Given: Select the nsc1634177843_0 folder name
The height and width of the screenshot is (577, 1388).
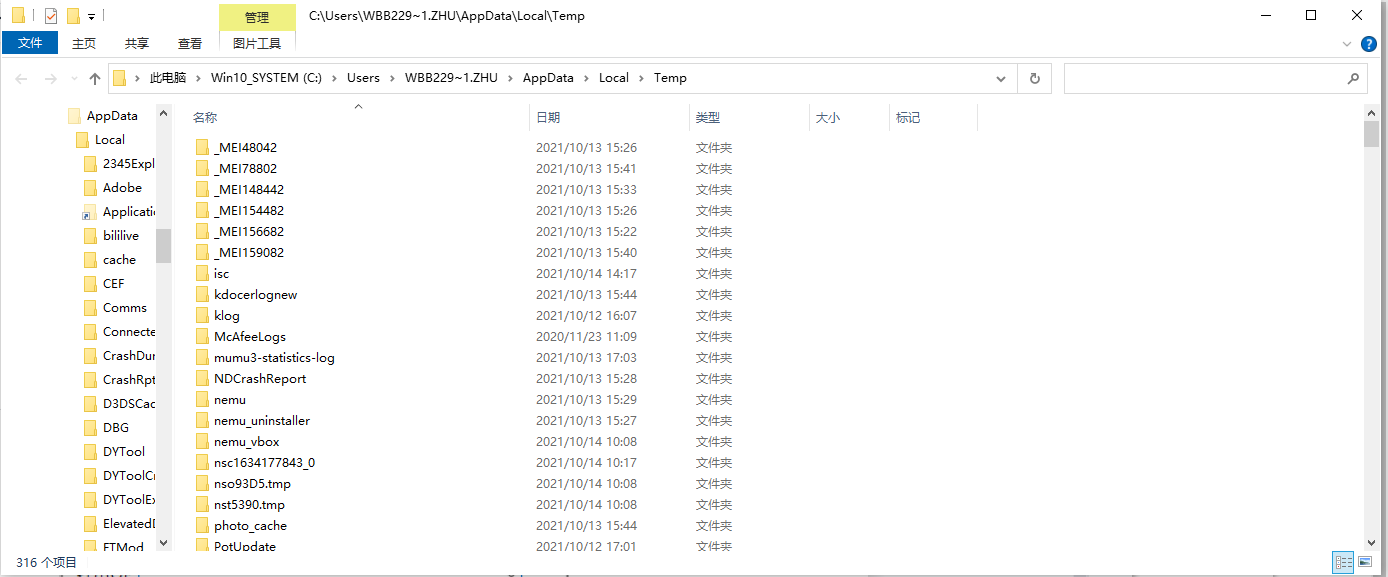Looking at the screenshot, I should 264,463.
